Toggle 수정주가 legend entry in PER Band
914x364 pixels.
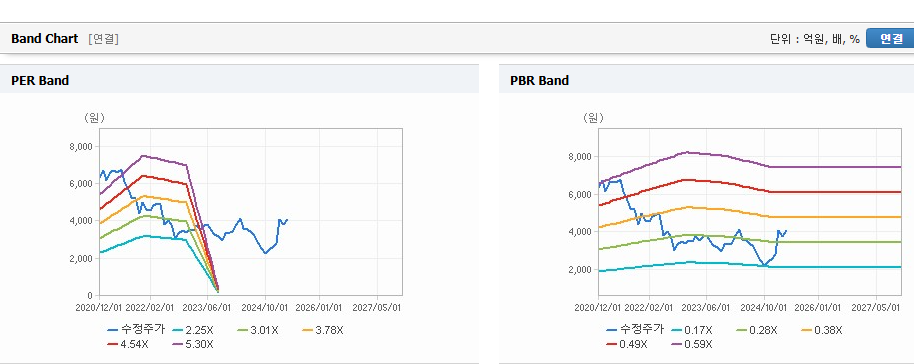pyautogui.click(x=136, y=330)
